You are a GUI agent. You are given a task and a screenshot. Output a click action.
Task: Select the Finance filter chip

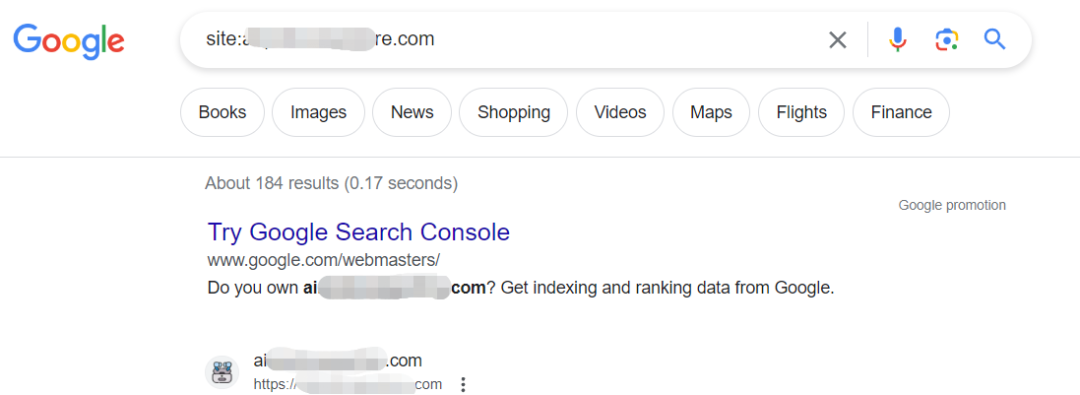901,112
